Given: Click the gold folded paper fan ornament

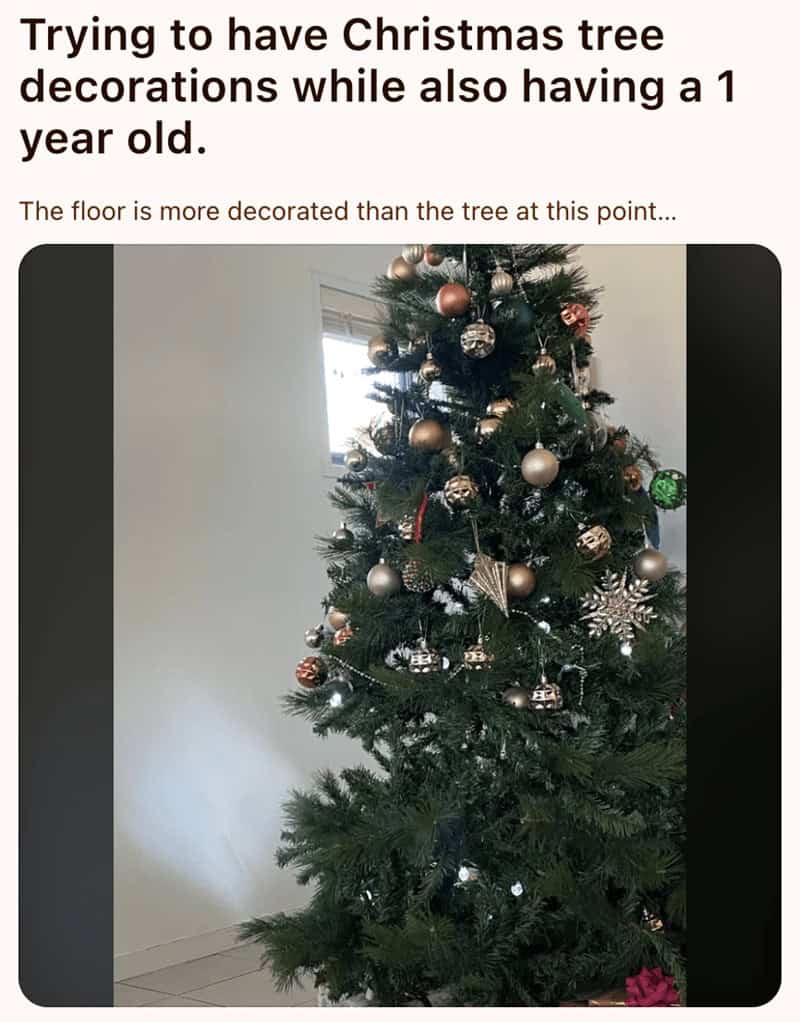Looking at the screenshot, I should [x=490, y=583].
